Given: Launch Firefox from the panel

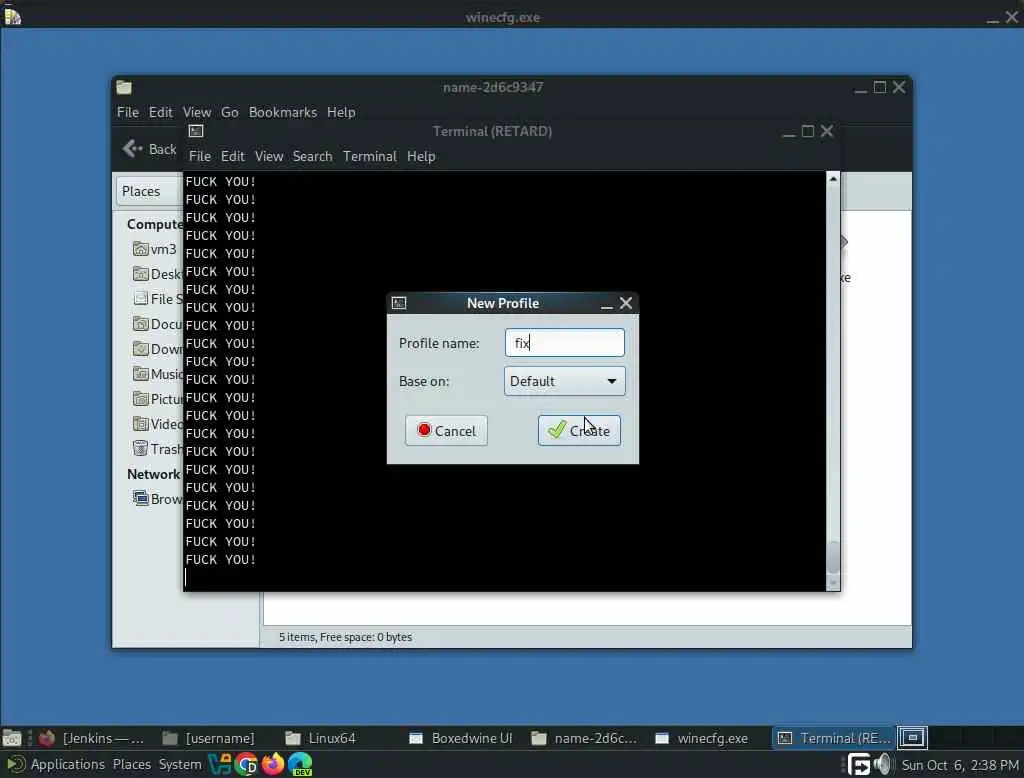Looking at the screenshot, I should [x=273, y=764].
